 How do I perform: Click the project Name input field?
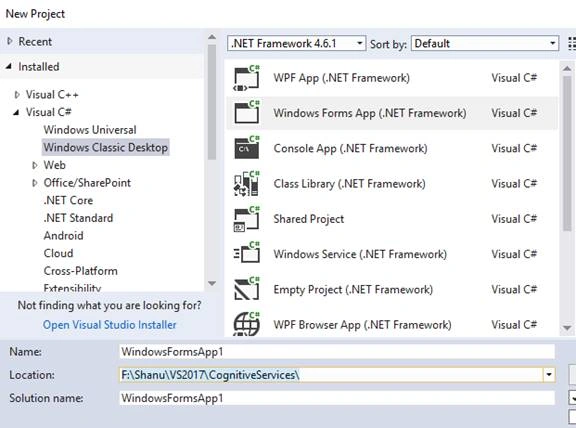pyautogui.click(x=337, y=352)
